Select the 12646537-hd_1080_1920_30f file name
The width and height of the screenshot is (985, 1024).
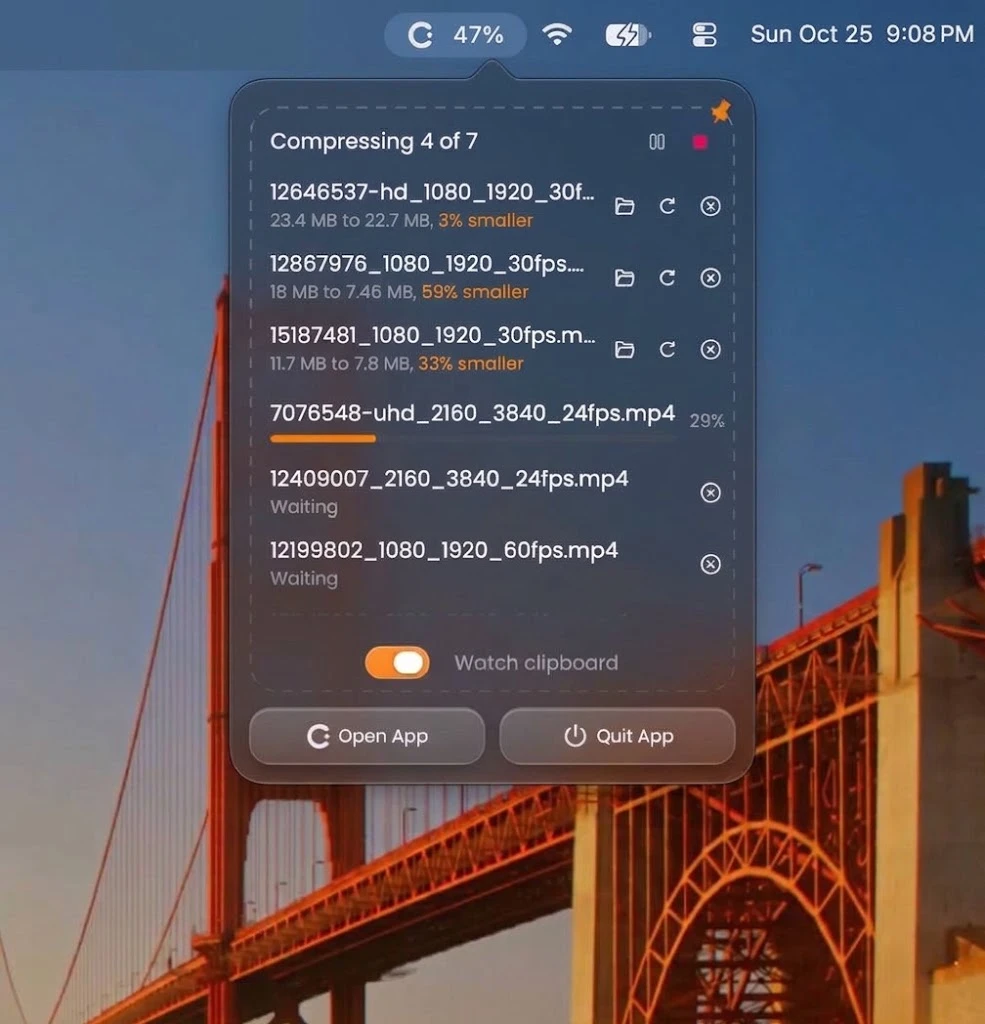pyautogui.click(x=432, y=192)
